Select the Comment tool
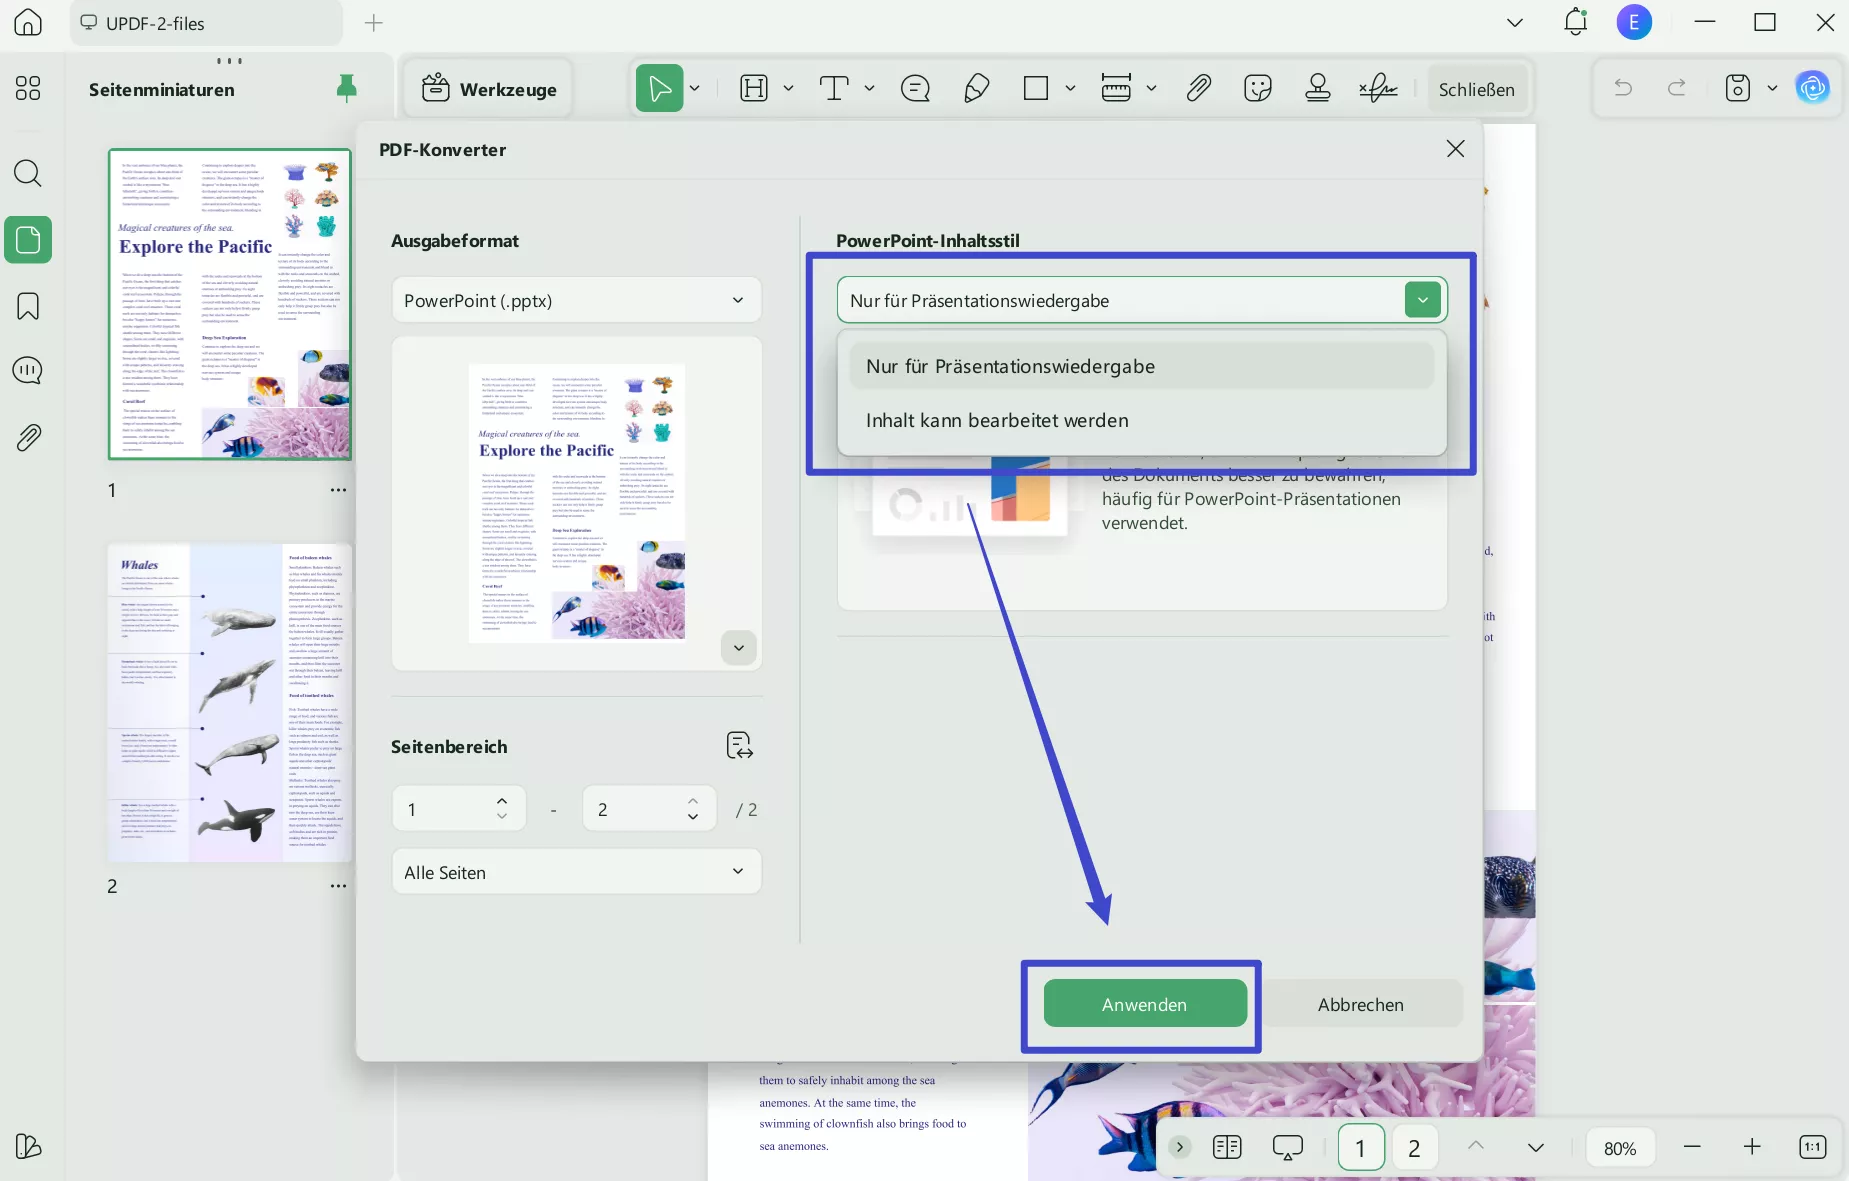The image size is (1849, 1181). pyautogui.click(x=916, y=88)
